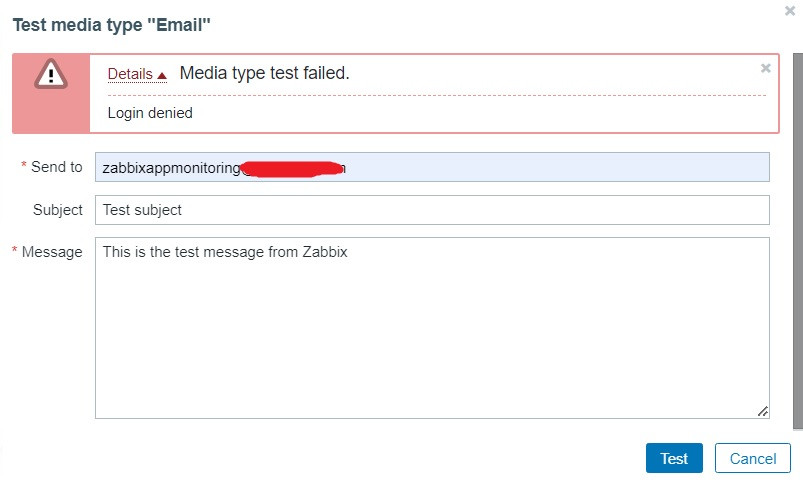Image resolution: width=803 pixels, height=491 pixels.
Task: Click the Login denied error text
Action: [x=150, y=113]
